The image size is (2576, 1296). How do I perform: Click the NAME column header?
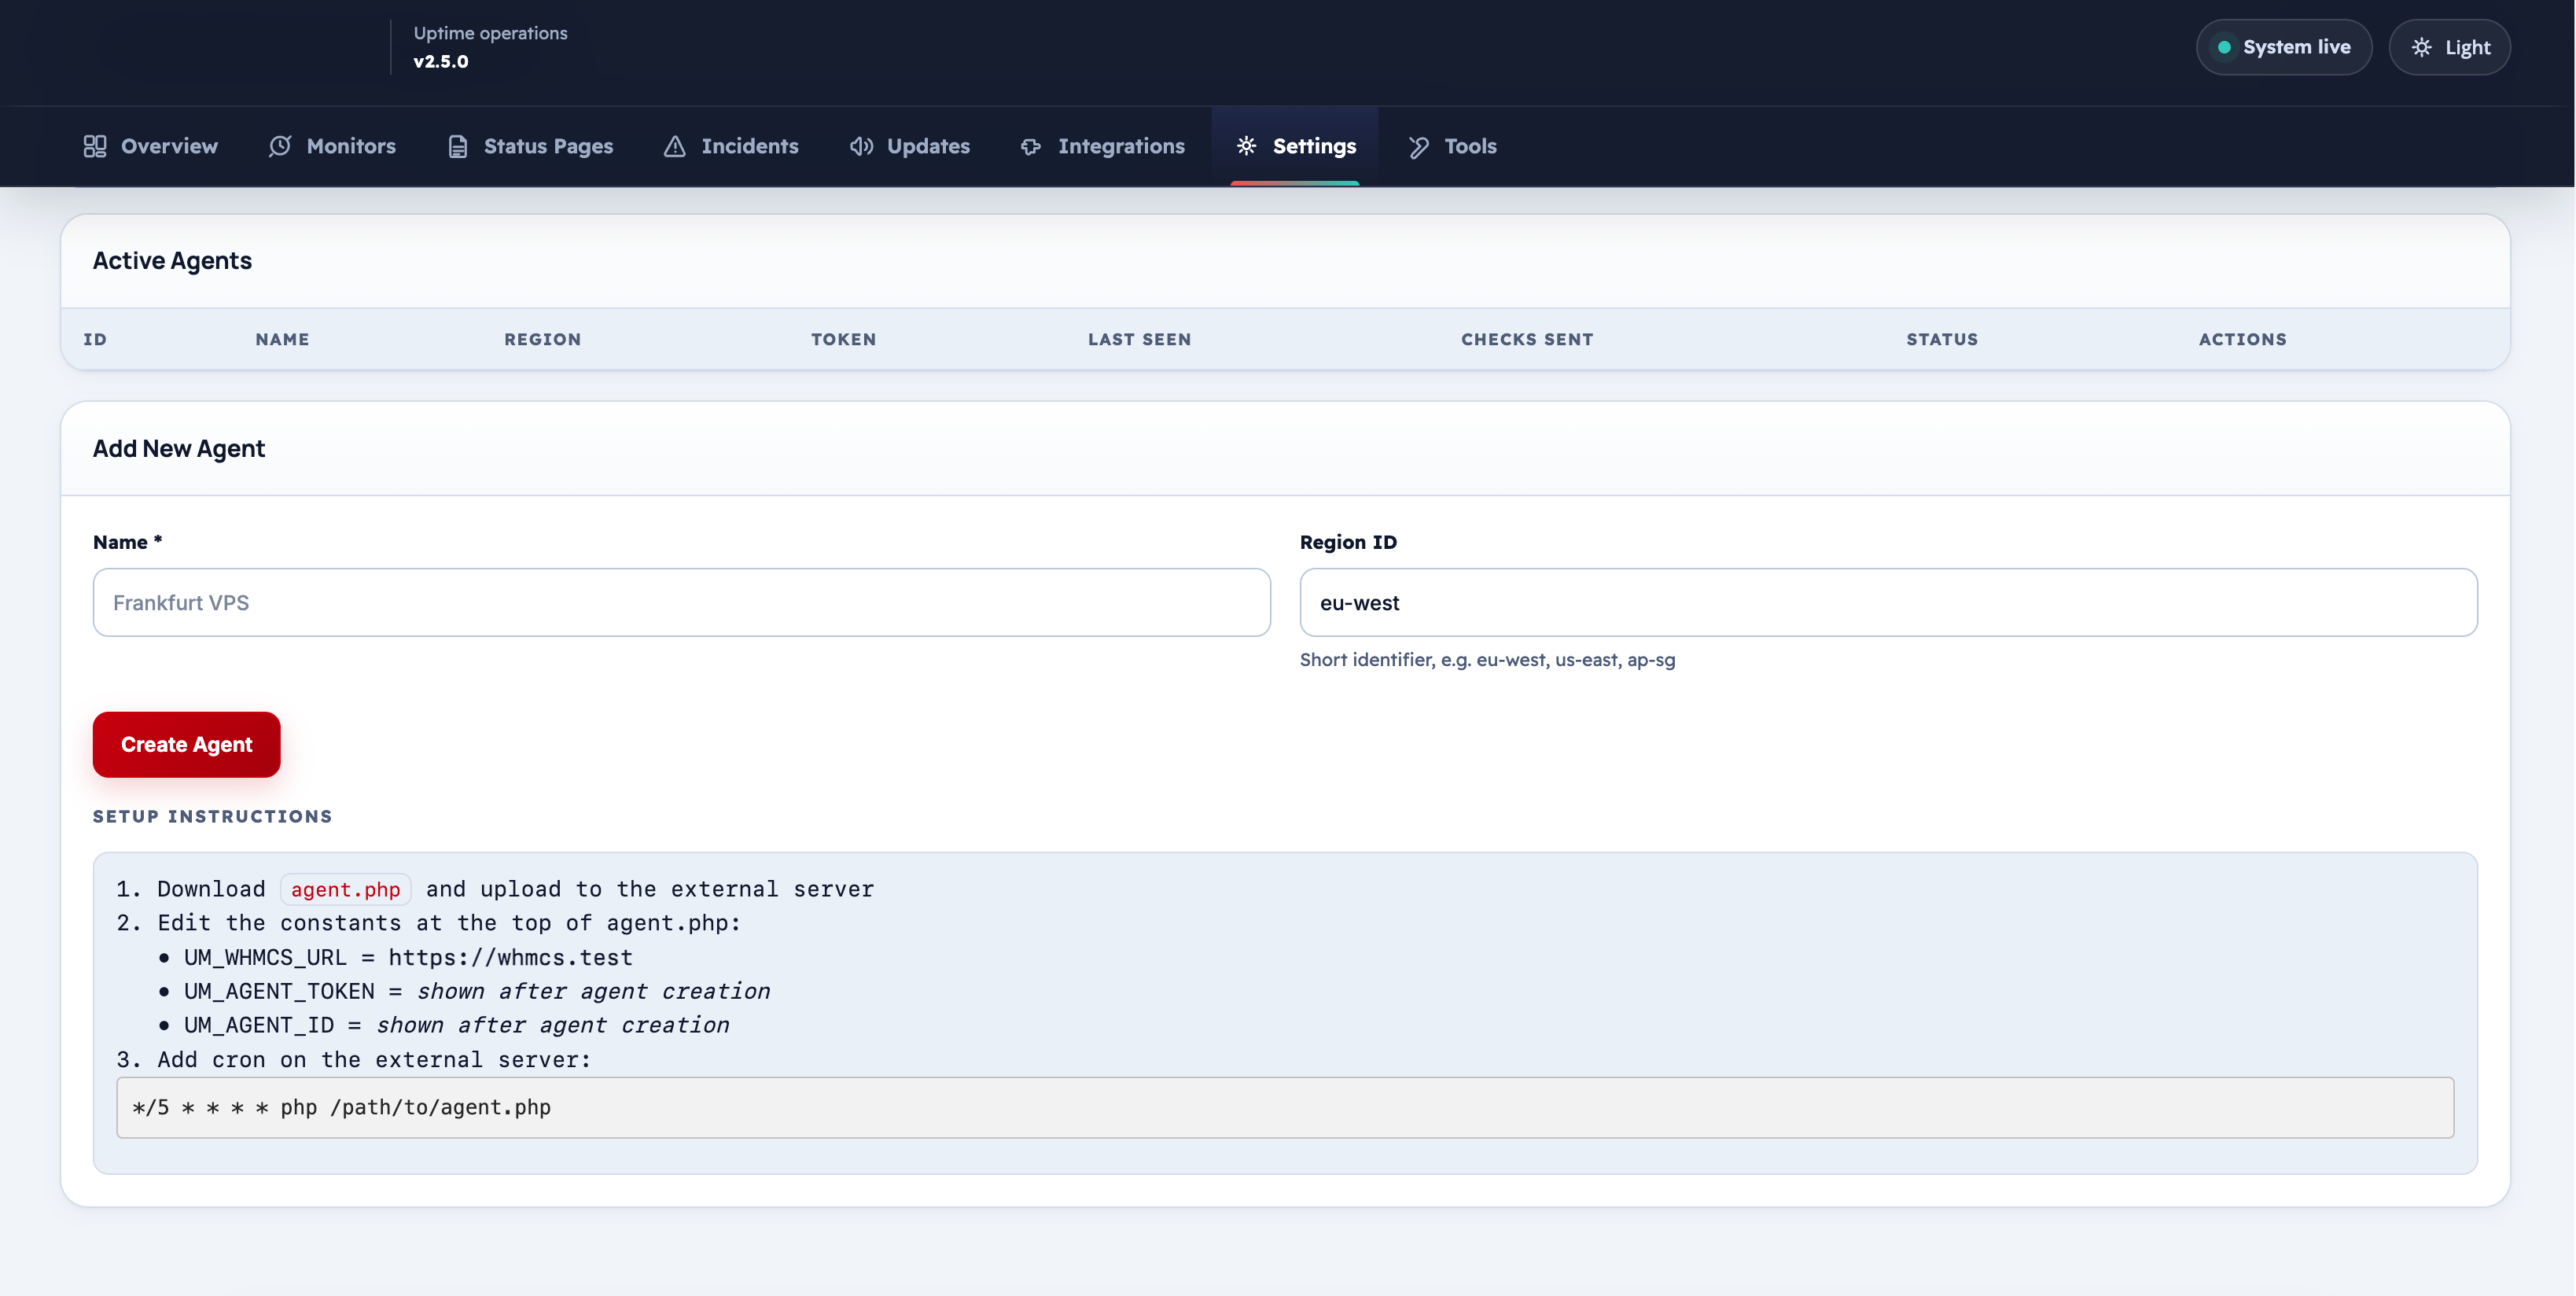pos(282,339)
